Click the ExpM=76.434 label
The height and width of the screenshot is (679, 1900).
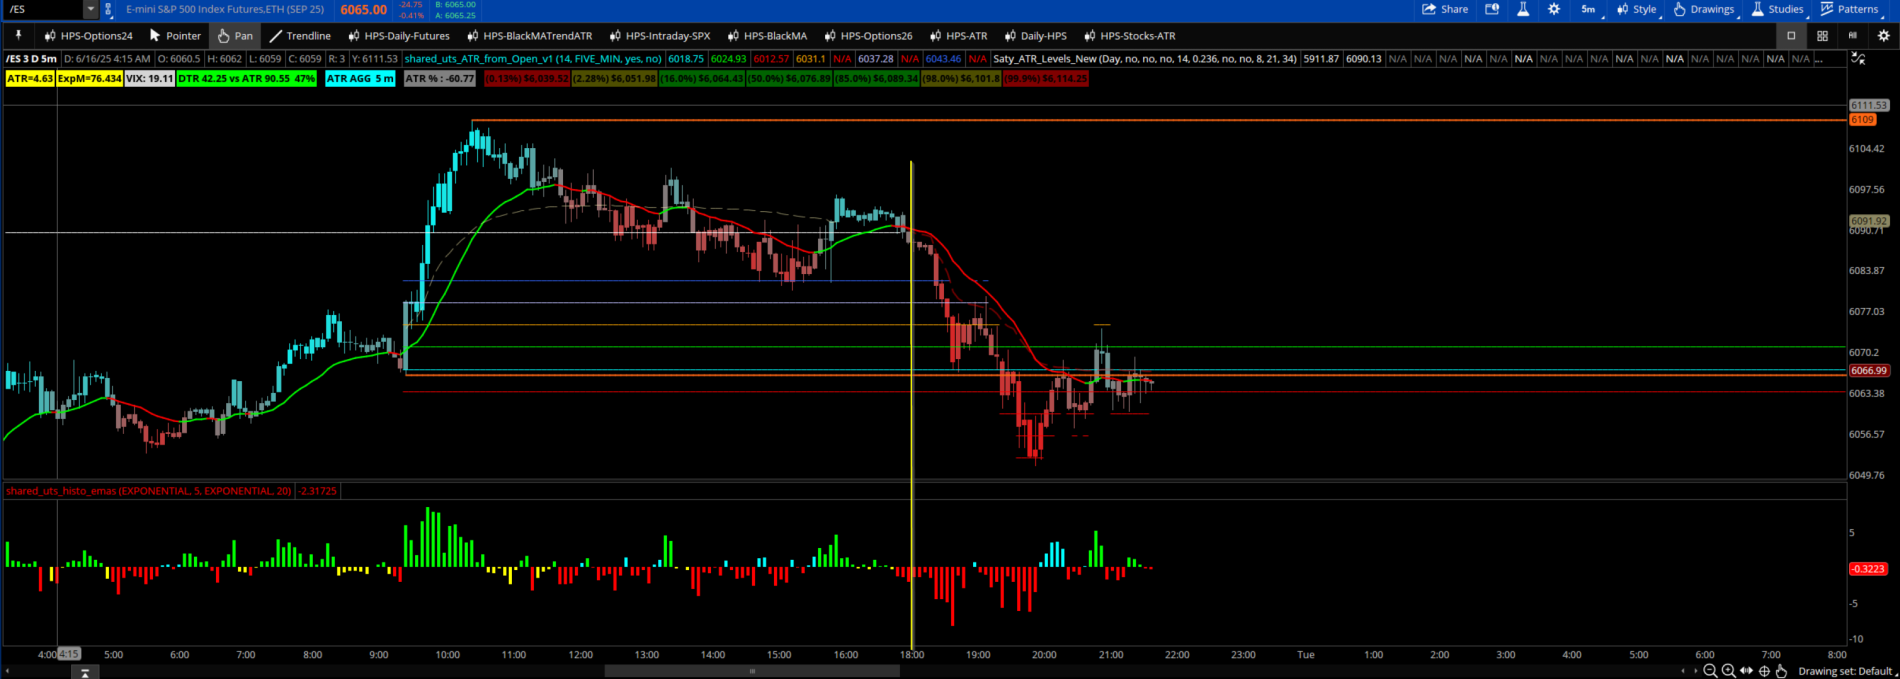coord(89,78)
